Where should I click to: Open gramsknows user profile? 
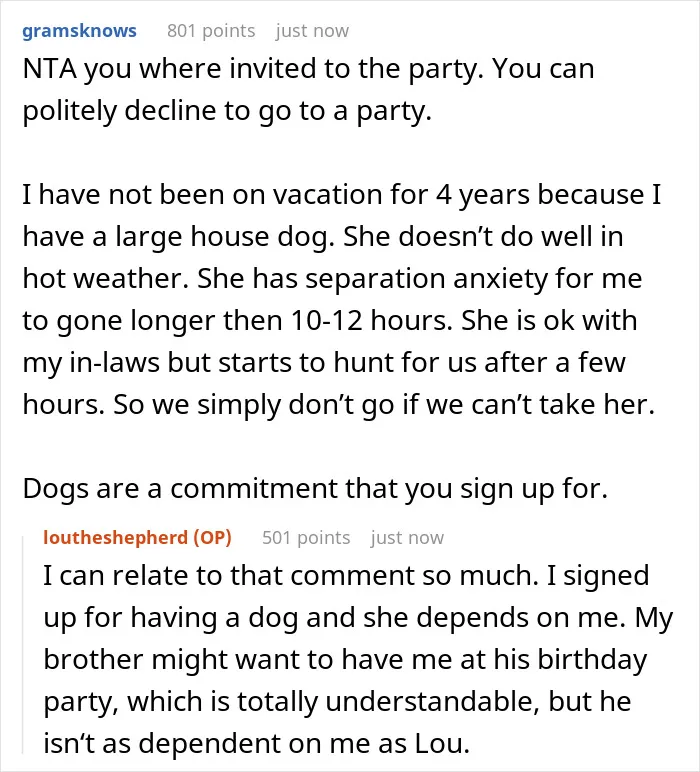pyautogui.click(x=79, y=31)
